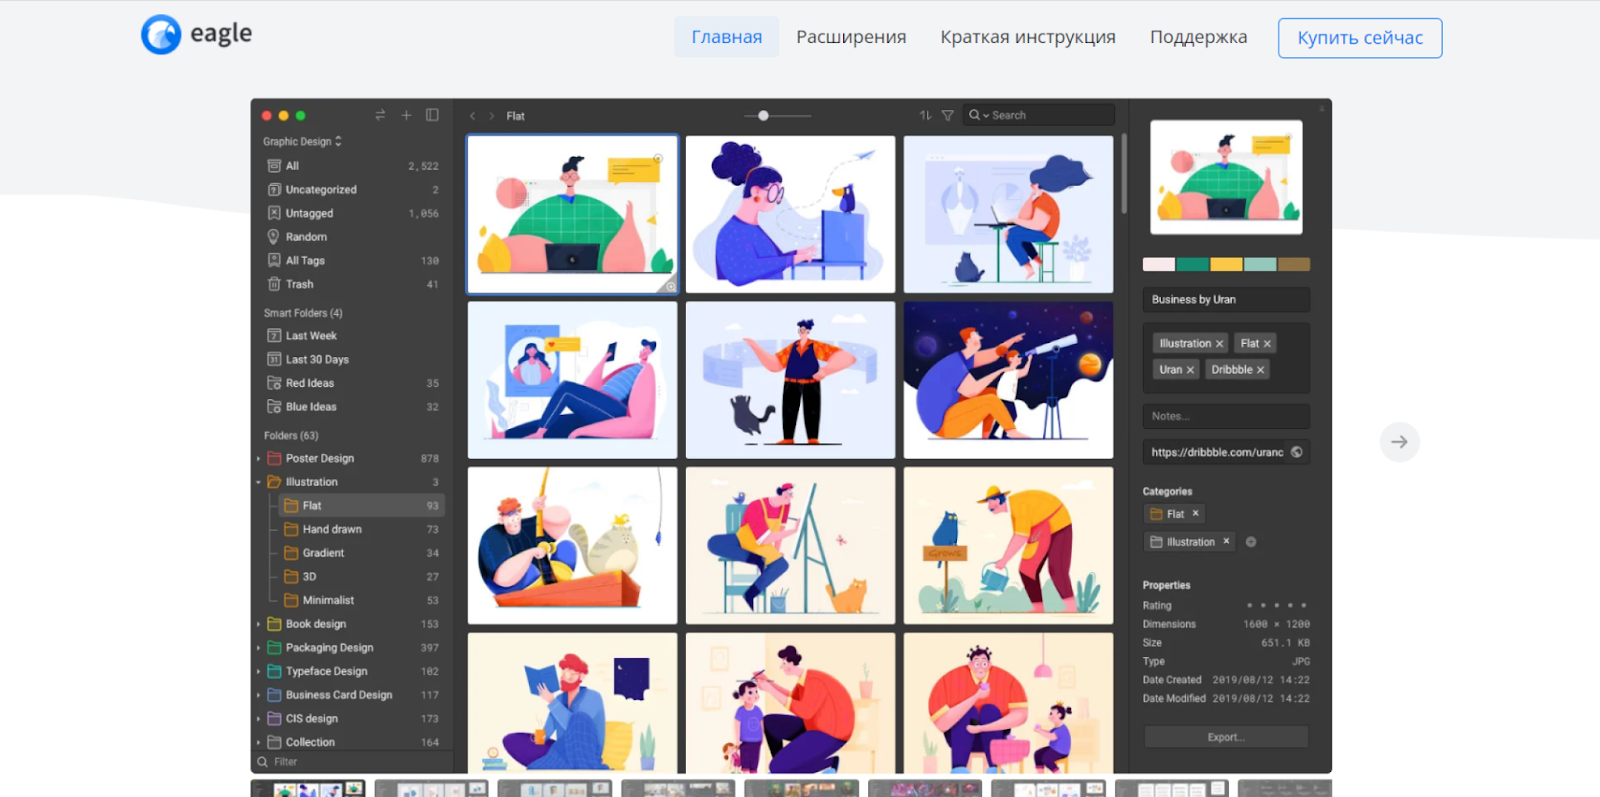Viewport: 1600px width, 797px height.
Task: Select the gardener watering plants thumbnail
Action: click(x=1008, y=546)
